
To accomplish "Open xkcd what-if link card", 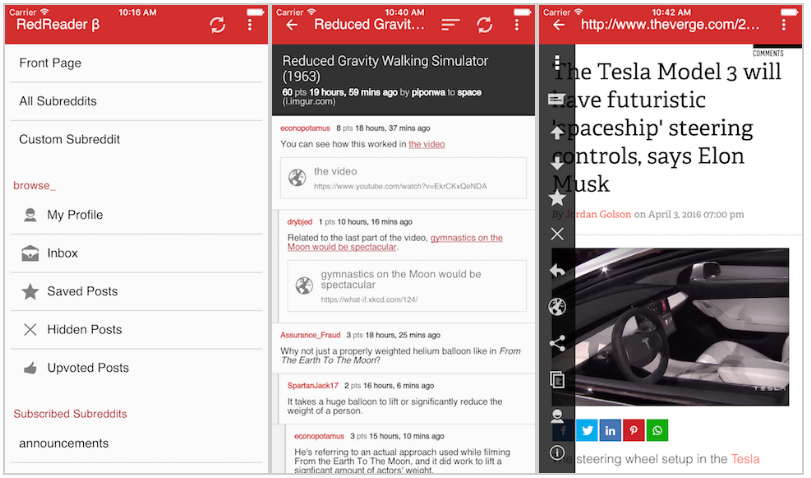I will coord(407,286).
